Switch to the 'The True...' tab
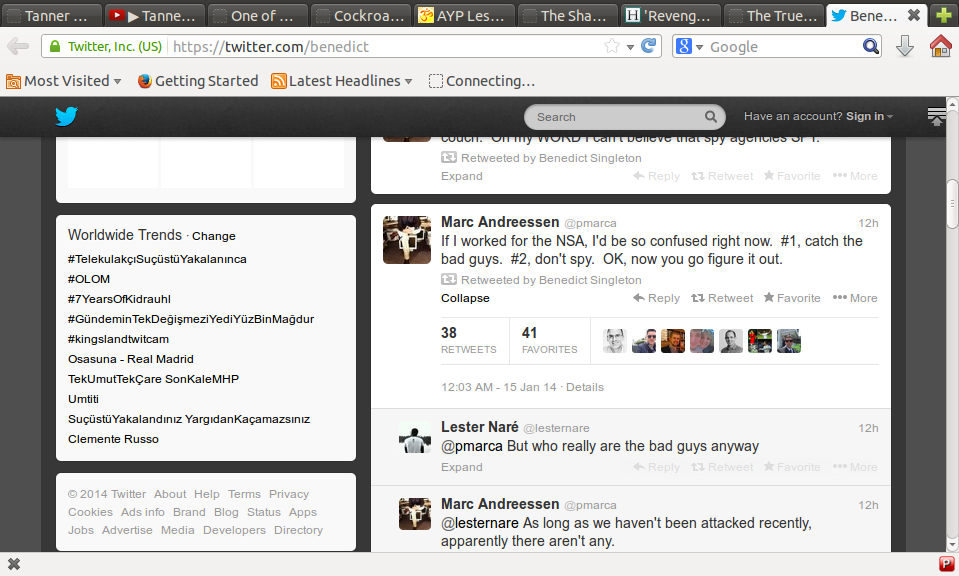Screen dimensions: 959x576 [x=772, y=15]
